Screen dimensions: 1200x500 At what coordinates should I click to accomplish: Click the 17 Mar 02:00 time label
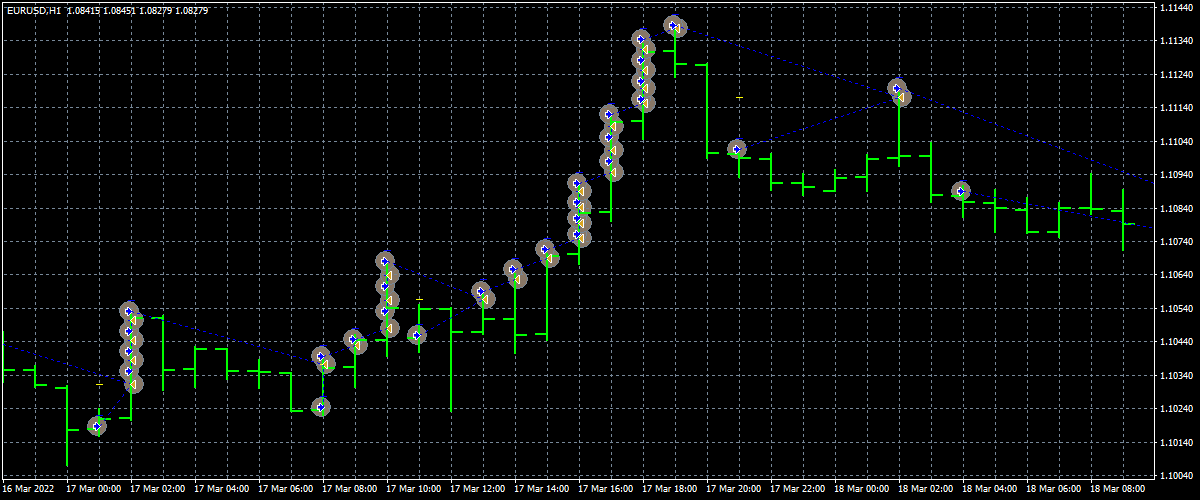157,490
